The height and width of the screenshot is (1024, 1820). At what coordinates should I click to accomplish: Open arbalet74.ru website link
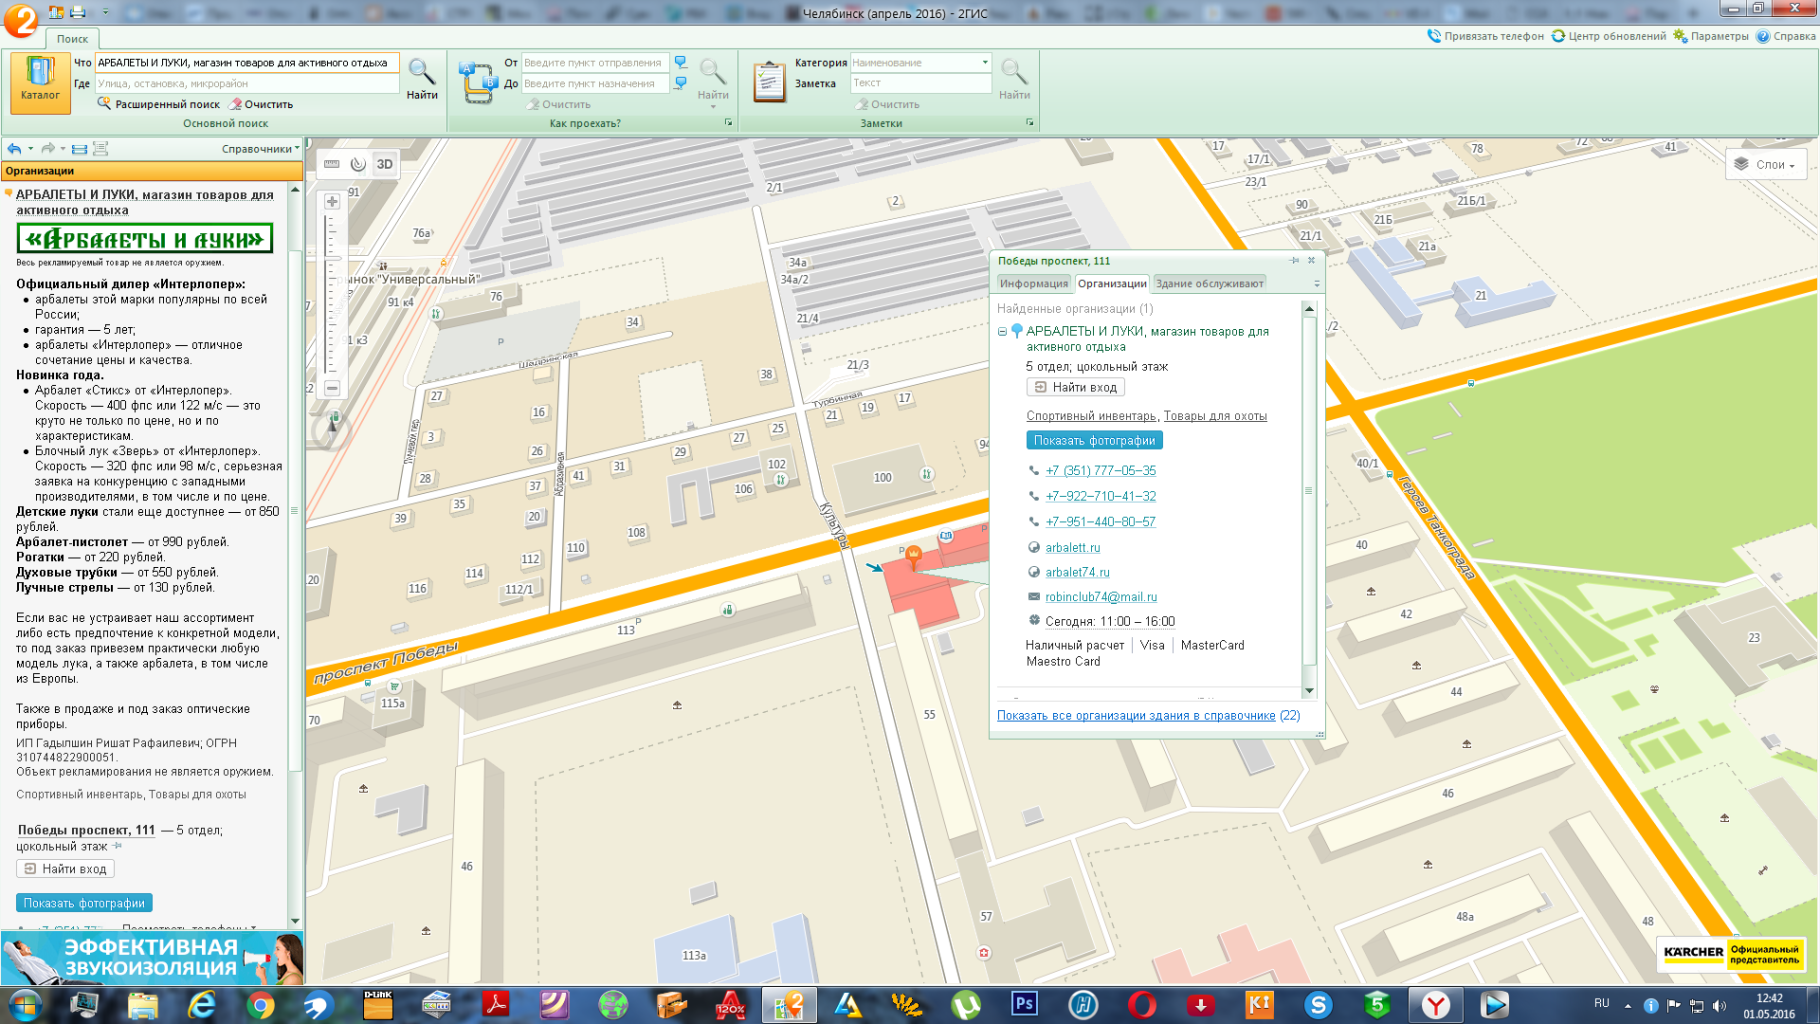coord(1077,573)
